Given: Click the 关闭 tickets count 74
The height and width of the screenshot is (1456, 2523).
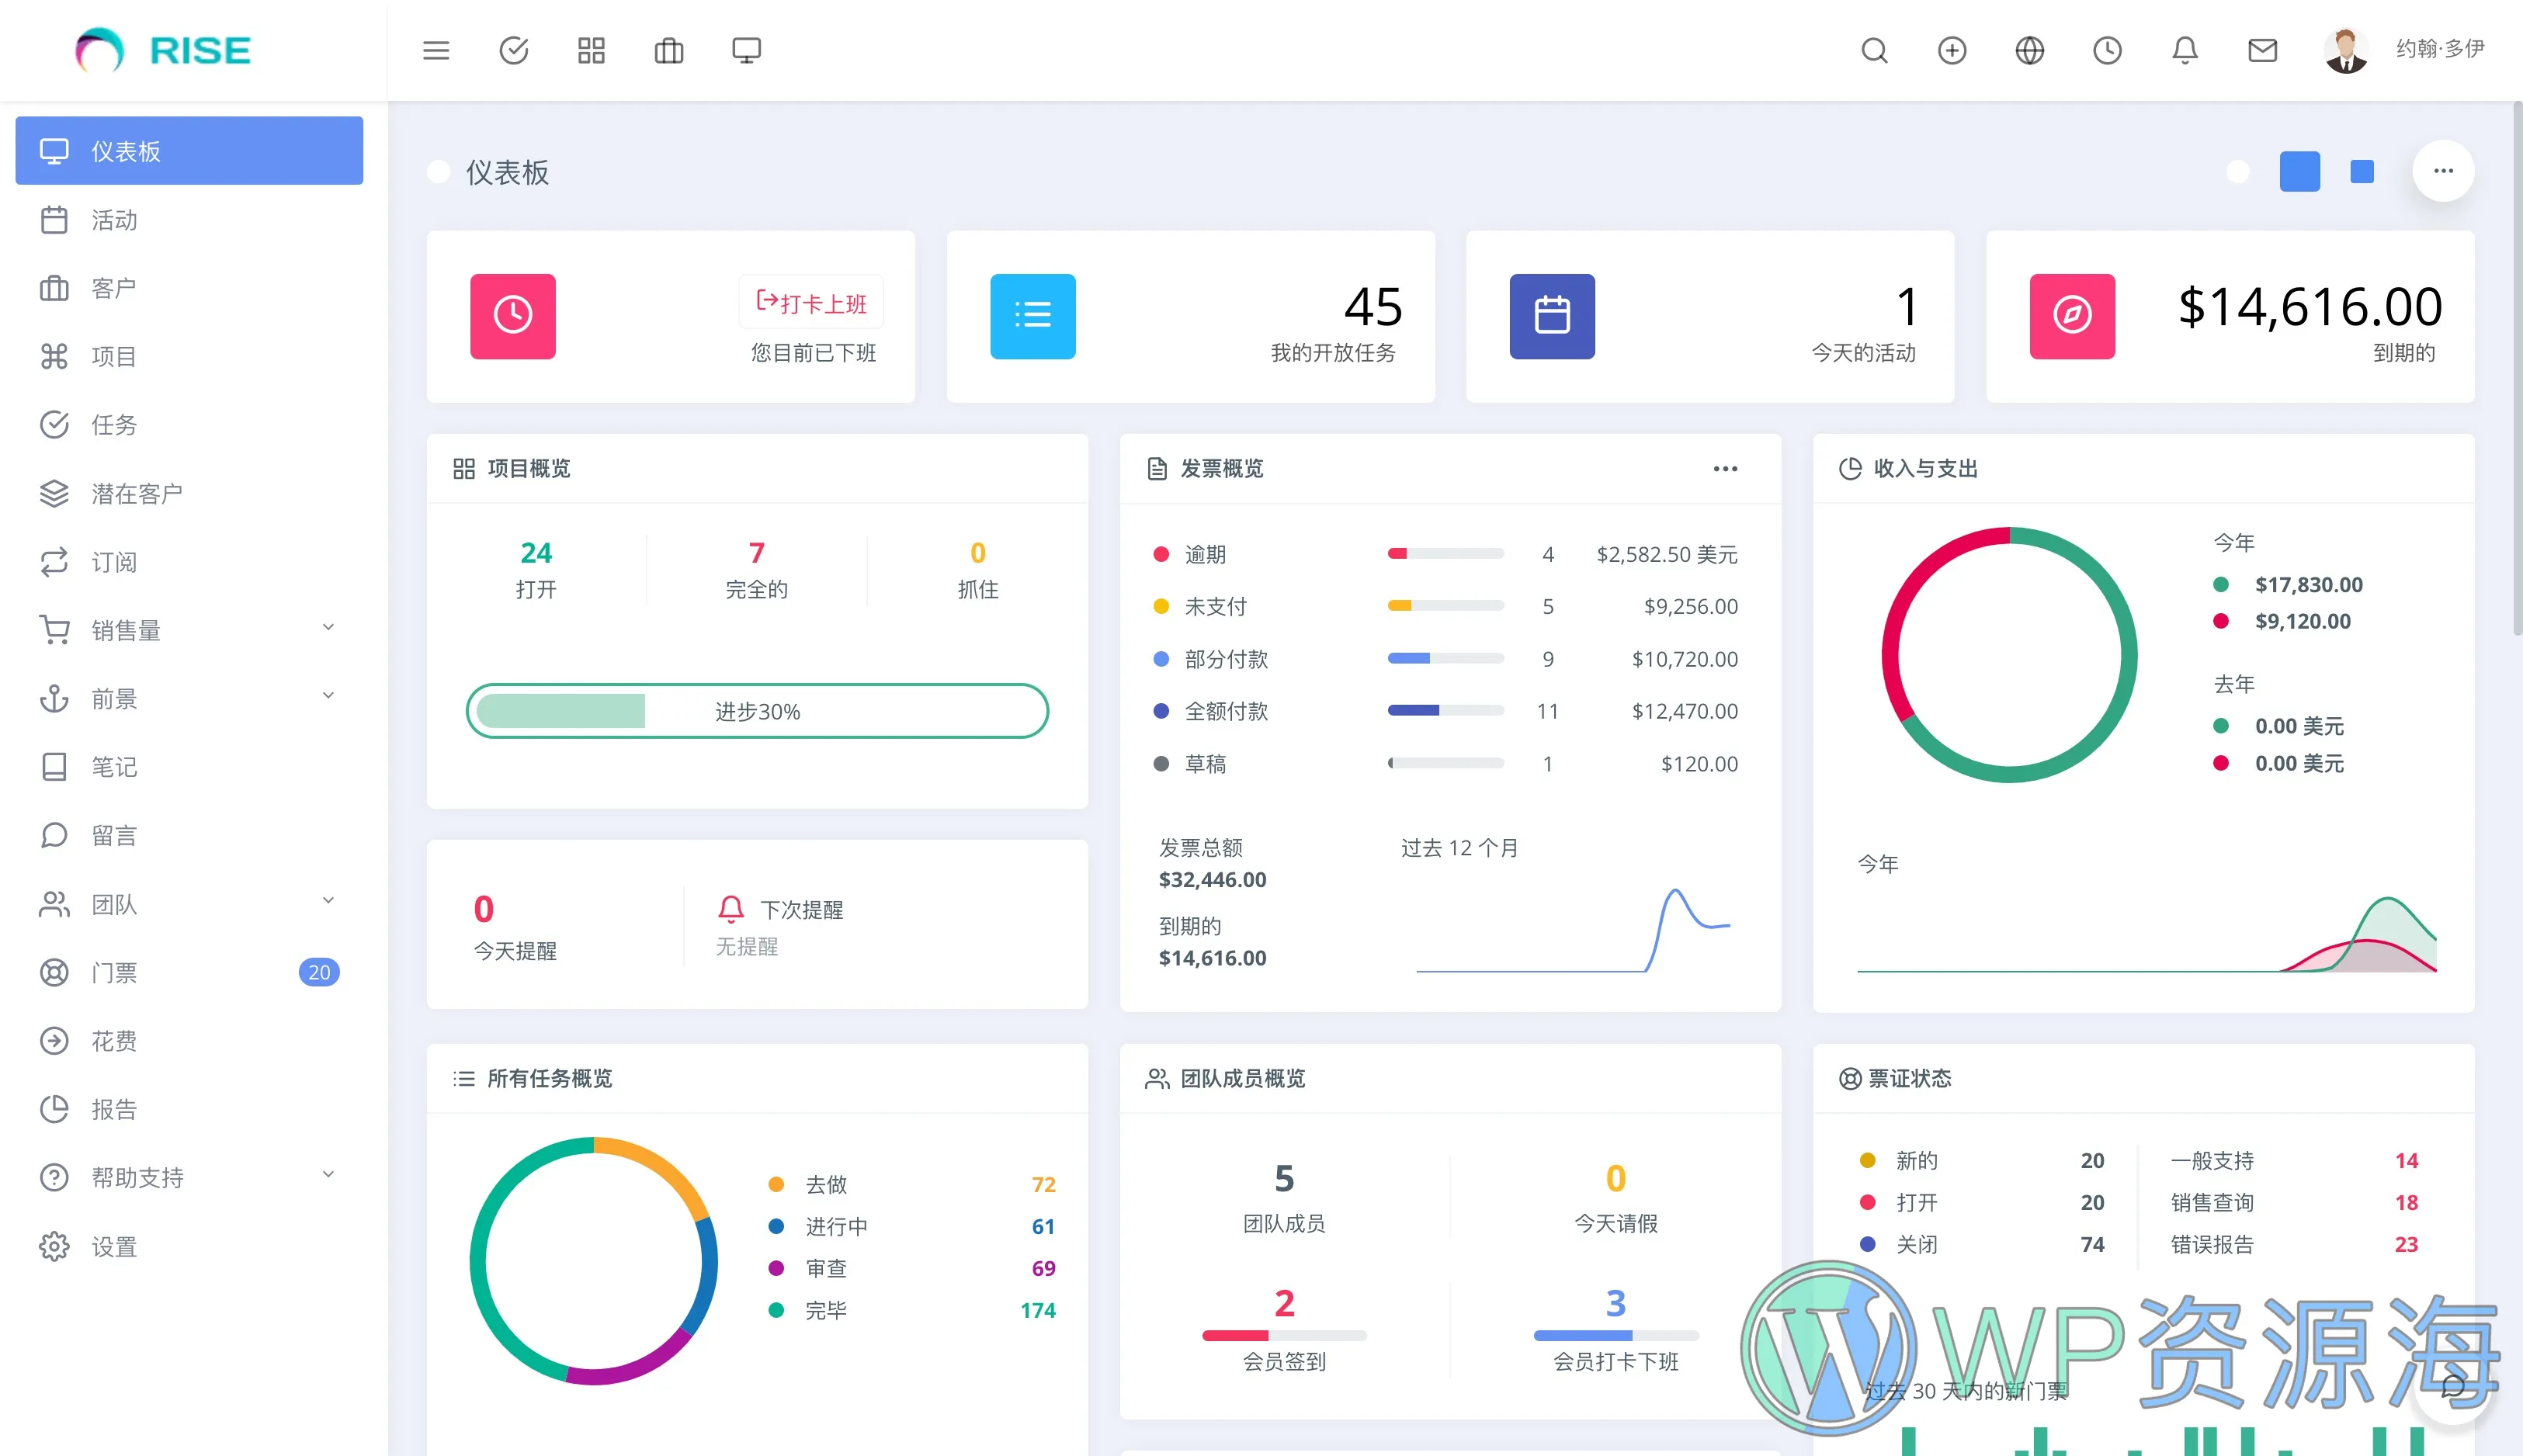Looking at the screenshot, I should (x=2092, y=1245).
